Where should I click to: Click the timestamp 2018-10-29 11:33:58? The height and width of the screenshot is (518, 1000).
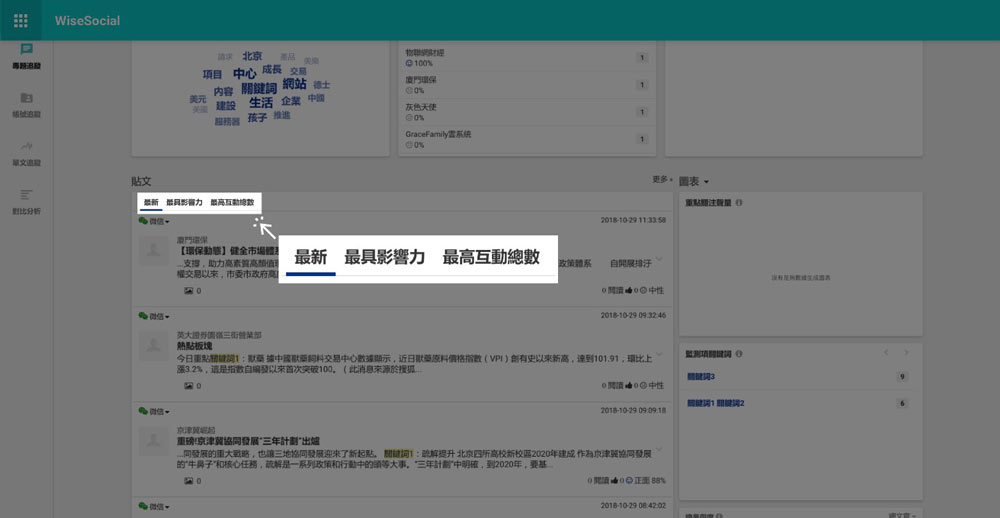633,220
